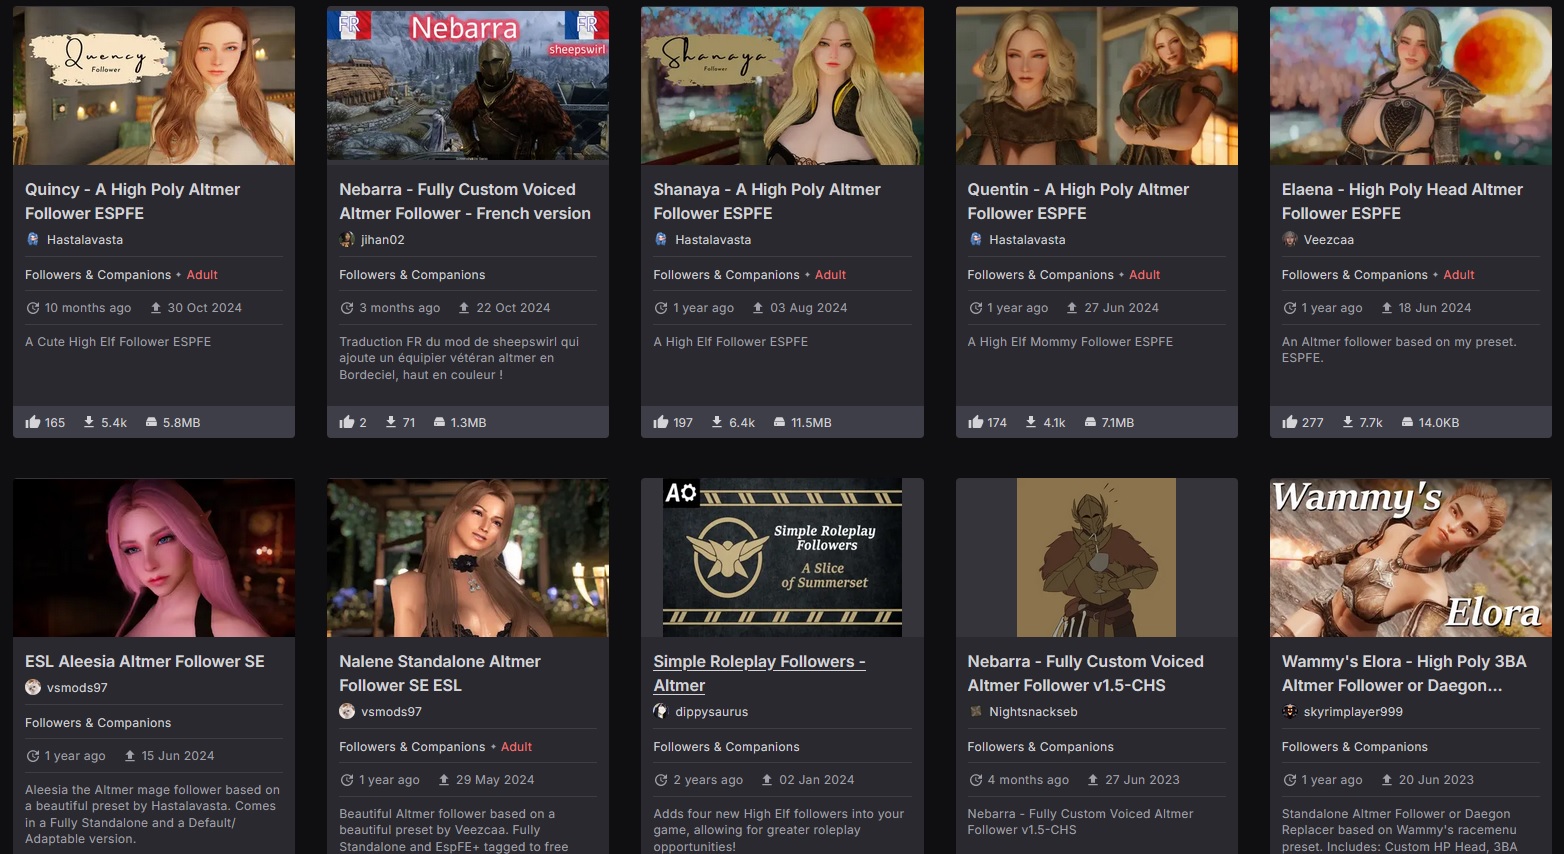
Task: Click Quincy follower thumbnail image
Action: (154, 86)
